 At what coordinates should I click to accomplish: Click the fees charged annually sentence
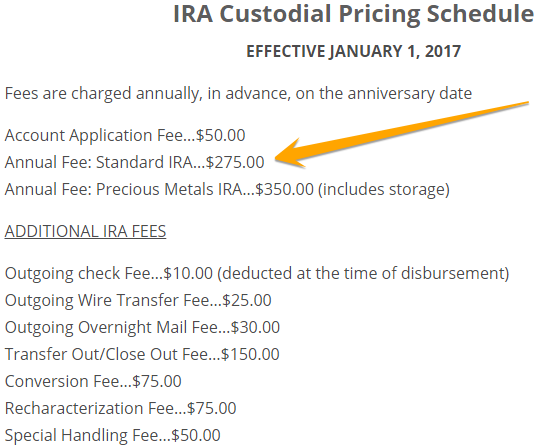[238, 94]
